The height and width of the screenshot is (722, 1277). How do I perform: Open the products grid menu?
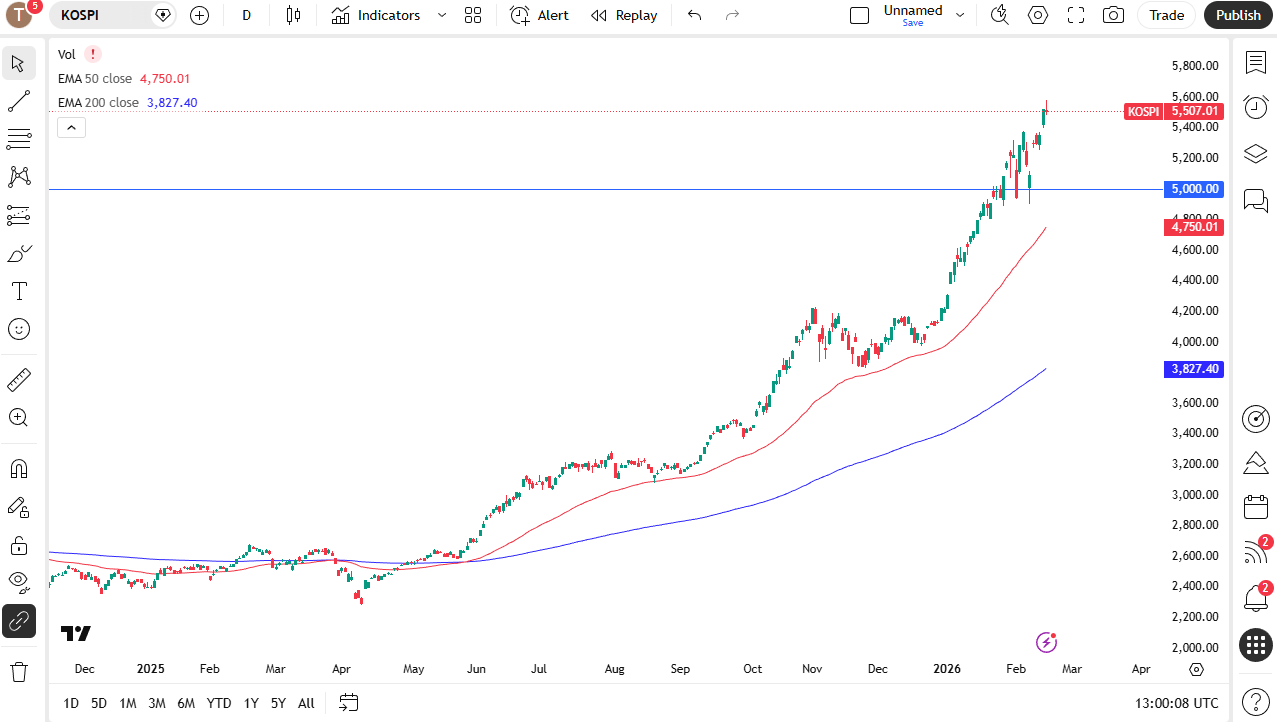pyautogui.click(x=1256, y=645)
